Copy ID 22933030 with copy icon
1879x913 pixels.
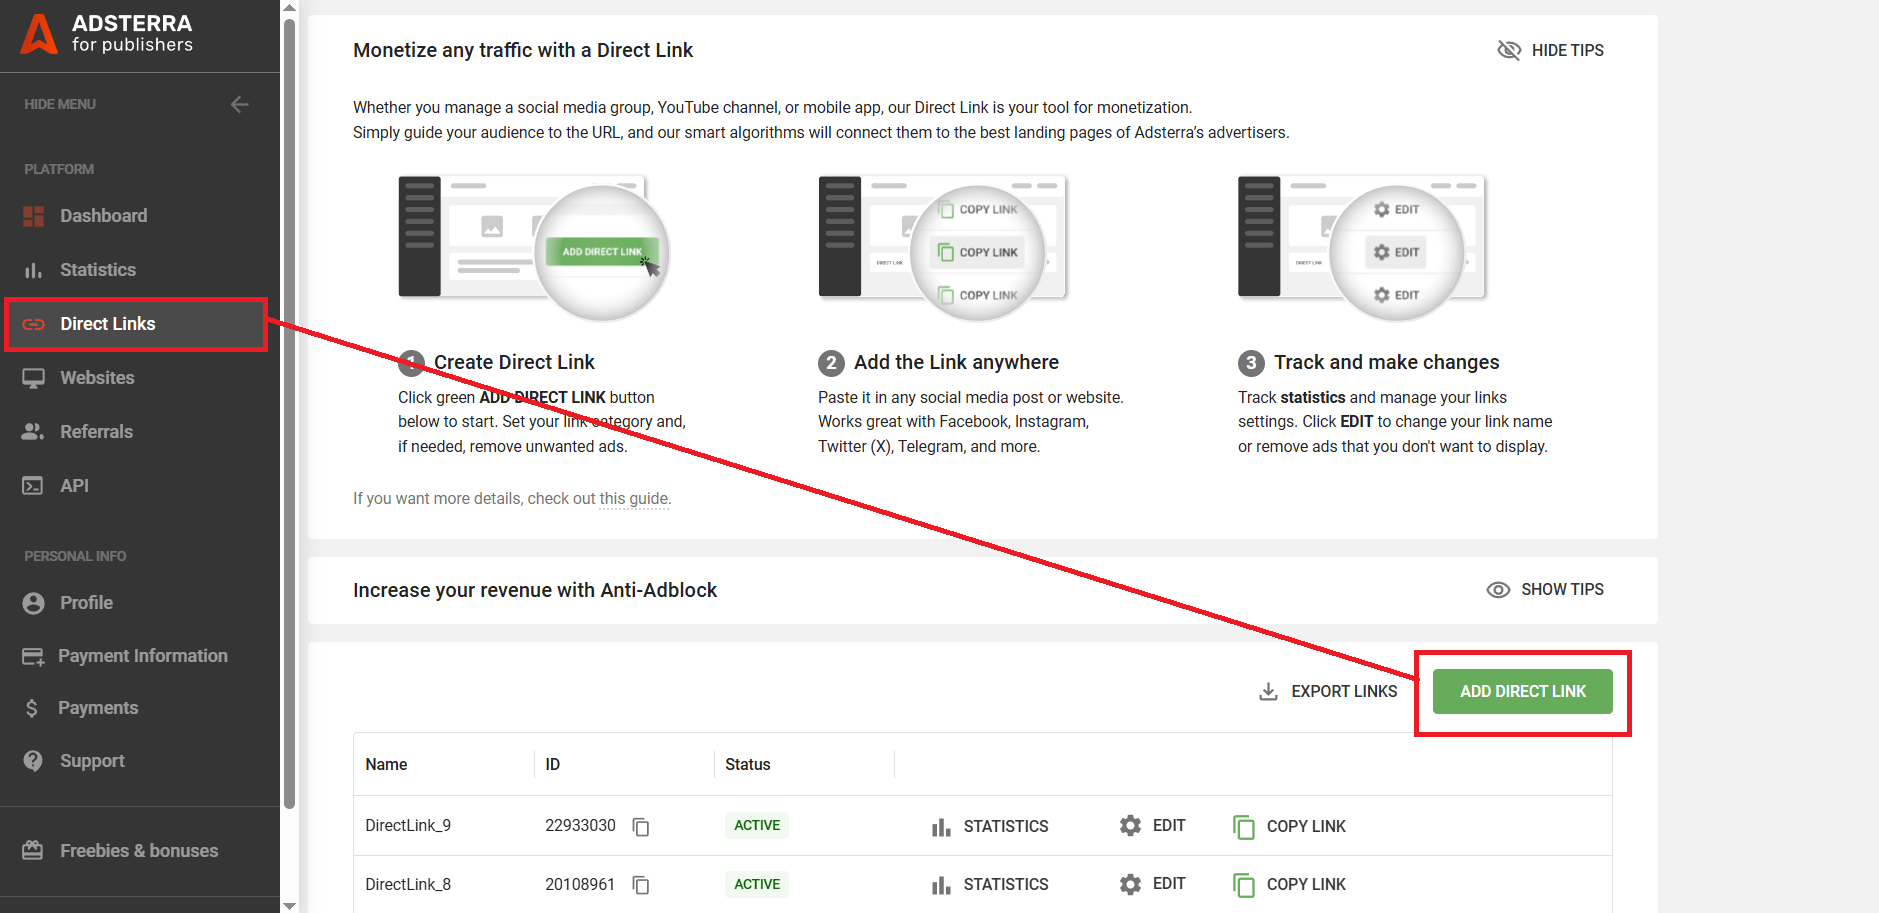tap(641, 827)
